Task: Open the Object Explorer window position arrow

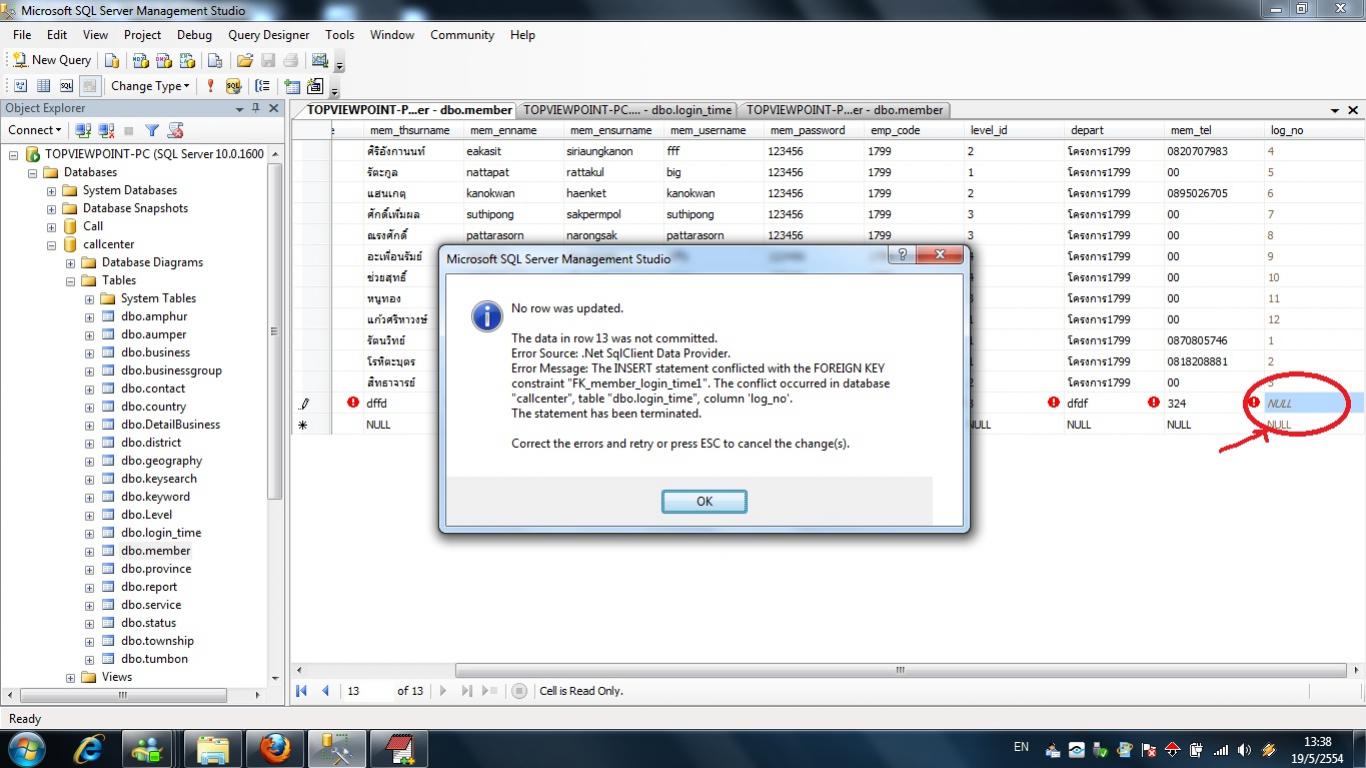Action: 240,109
